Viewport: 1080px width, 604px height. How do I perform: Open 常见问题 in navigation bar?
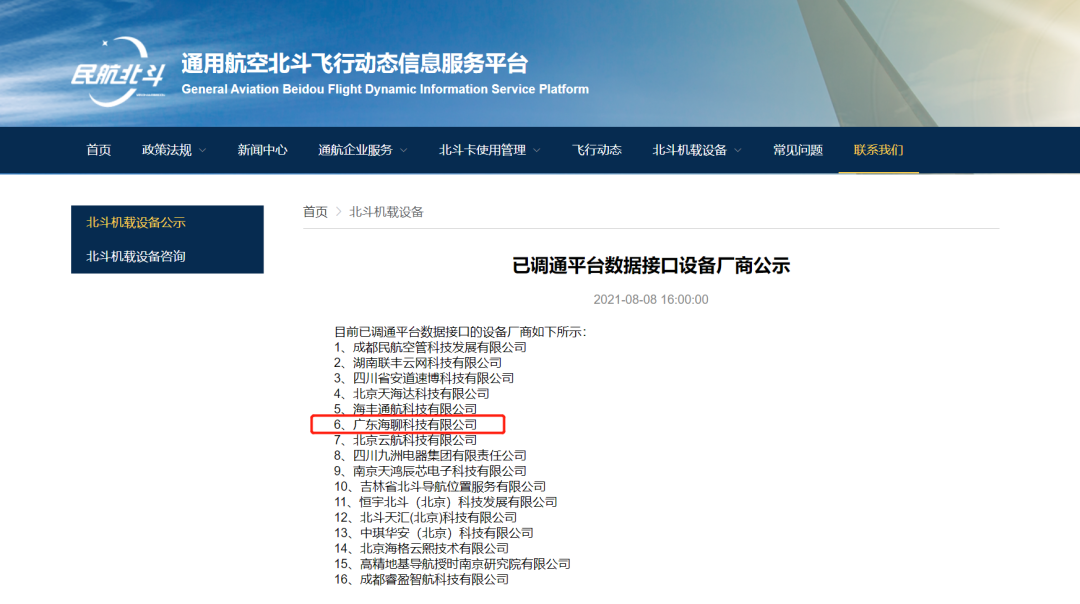[x=798, y=150]
